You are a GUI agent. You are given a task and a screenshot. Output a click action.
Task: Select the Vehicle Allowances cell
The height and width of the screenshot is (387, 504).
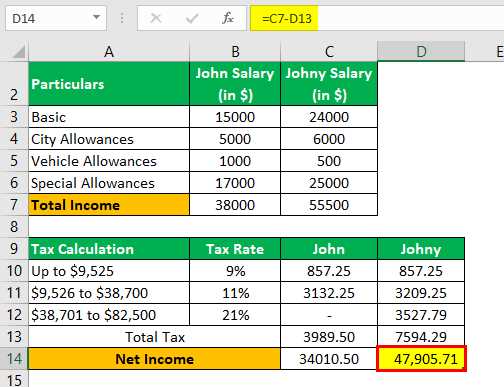(x=109, y=161)
